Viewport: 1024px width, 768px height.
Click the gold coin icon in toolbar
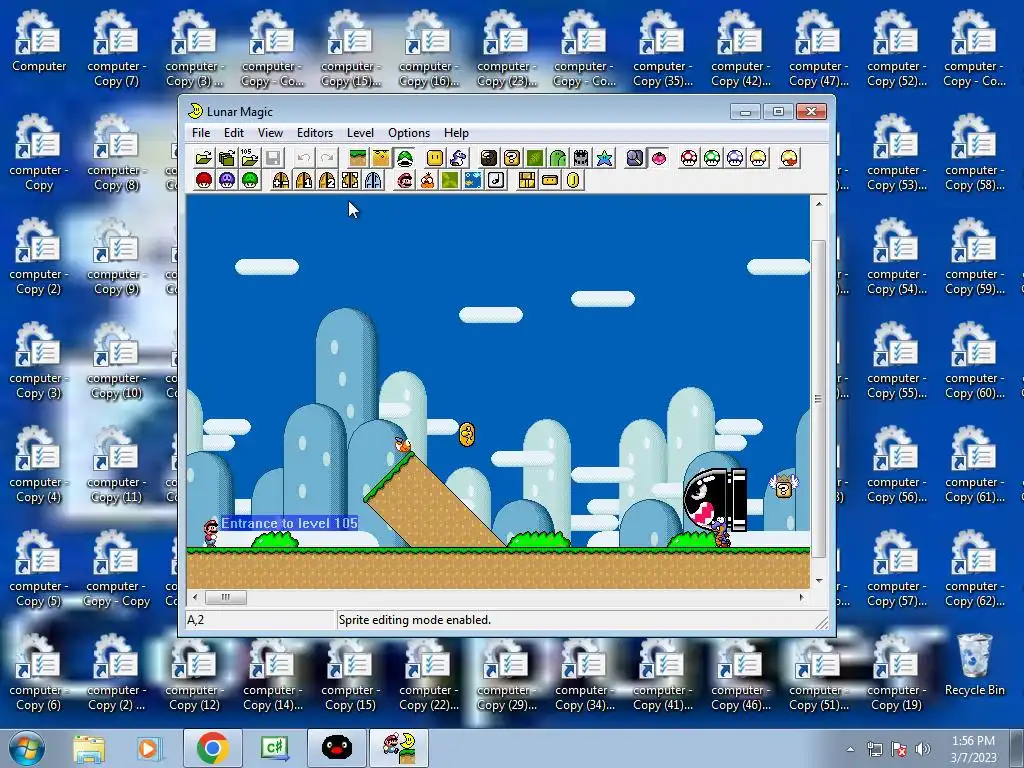pyautogui.click(x=573, y=180)
